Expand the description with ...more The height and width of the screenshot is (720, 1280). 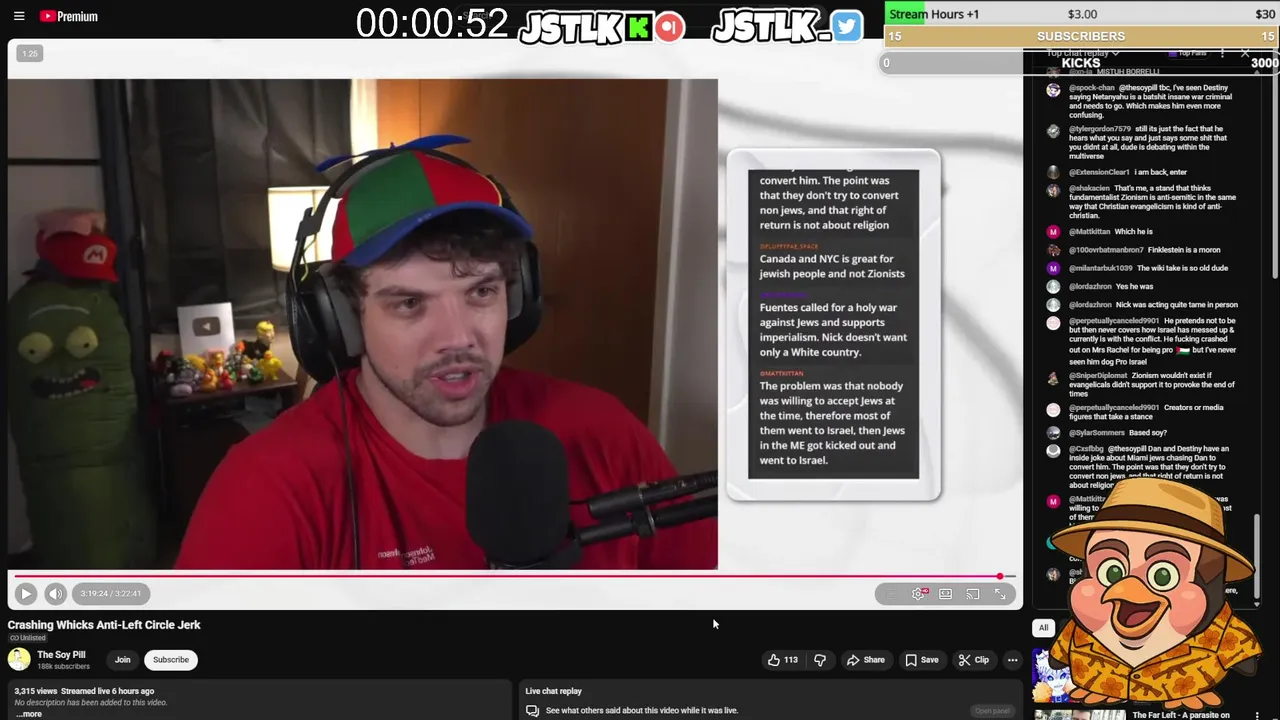pyautogui.click(x=29, y=714)
